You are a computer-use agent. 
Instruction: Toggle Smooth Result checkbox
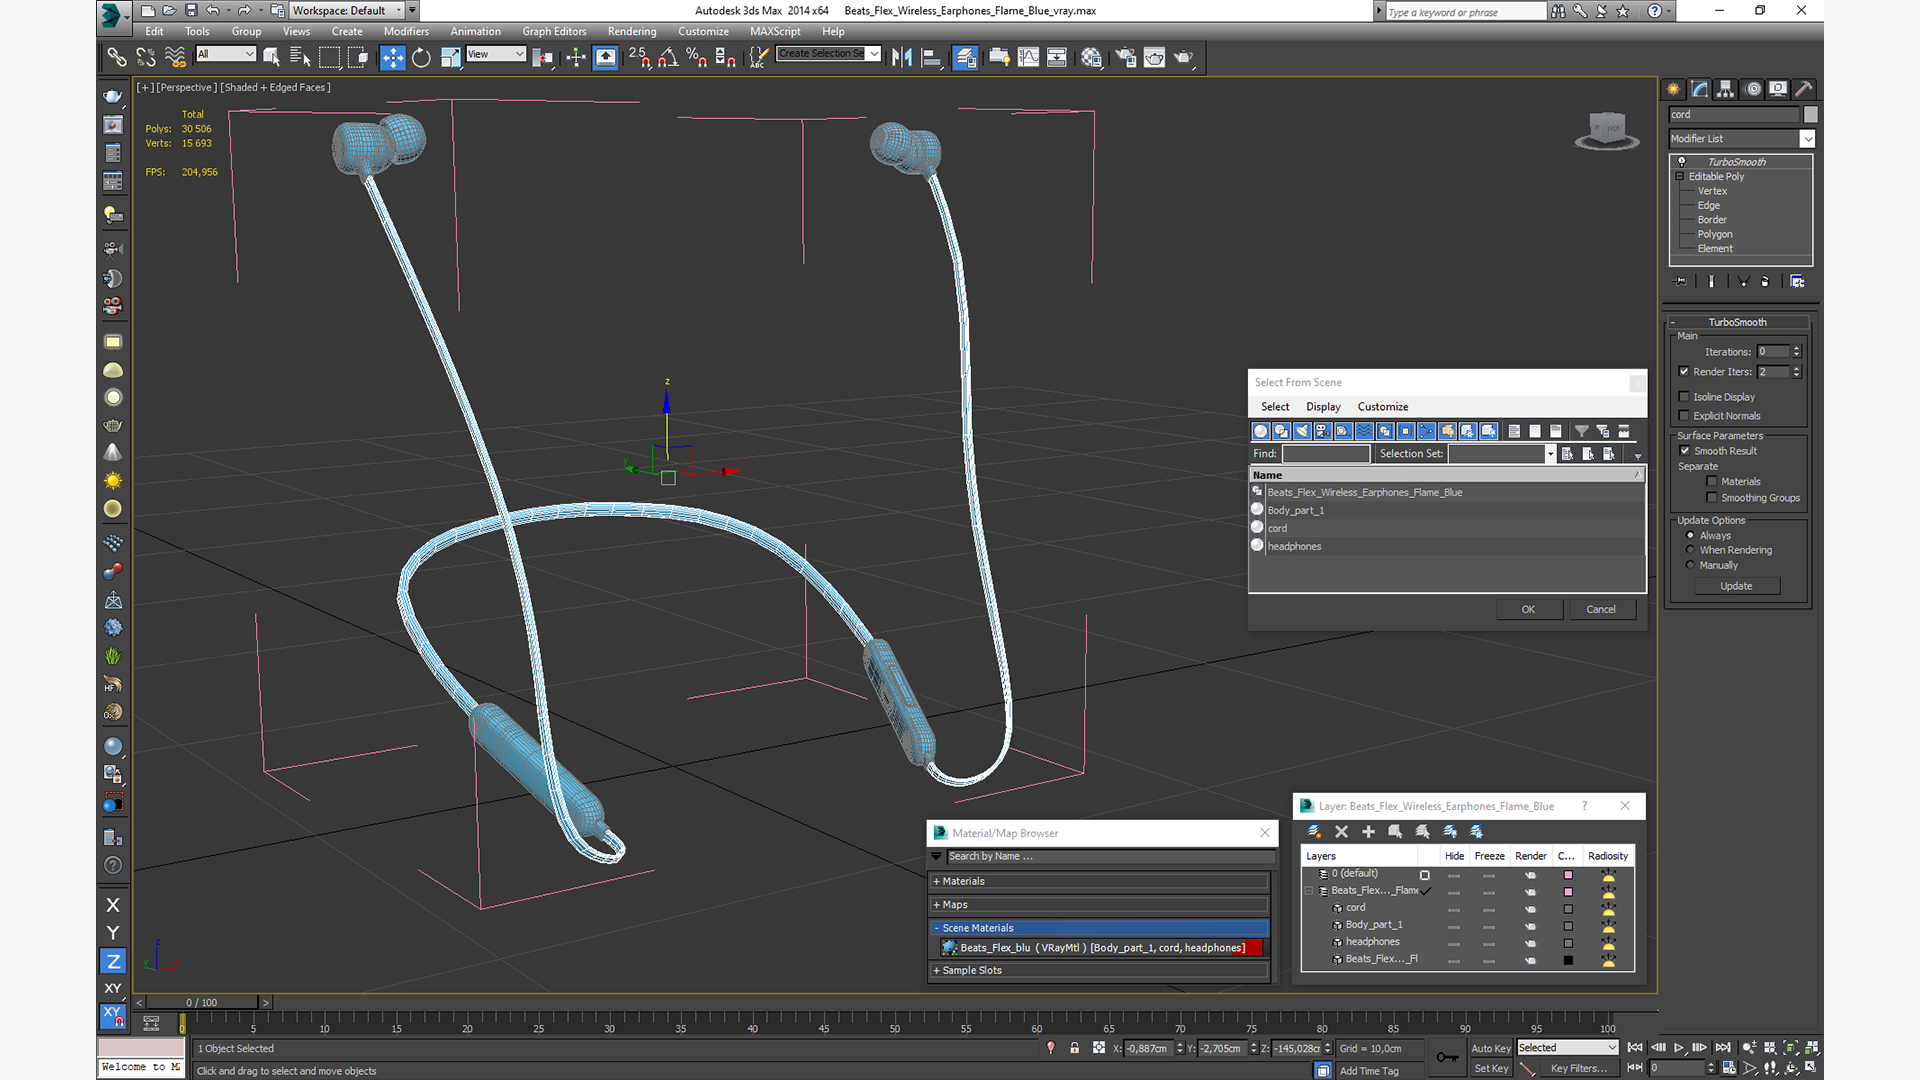[x=1685, y=451]
